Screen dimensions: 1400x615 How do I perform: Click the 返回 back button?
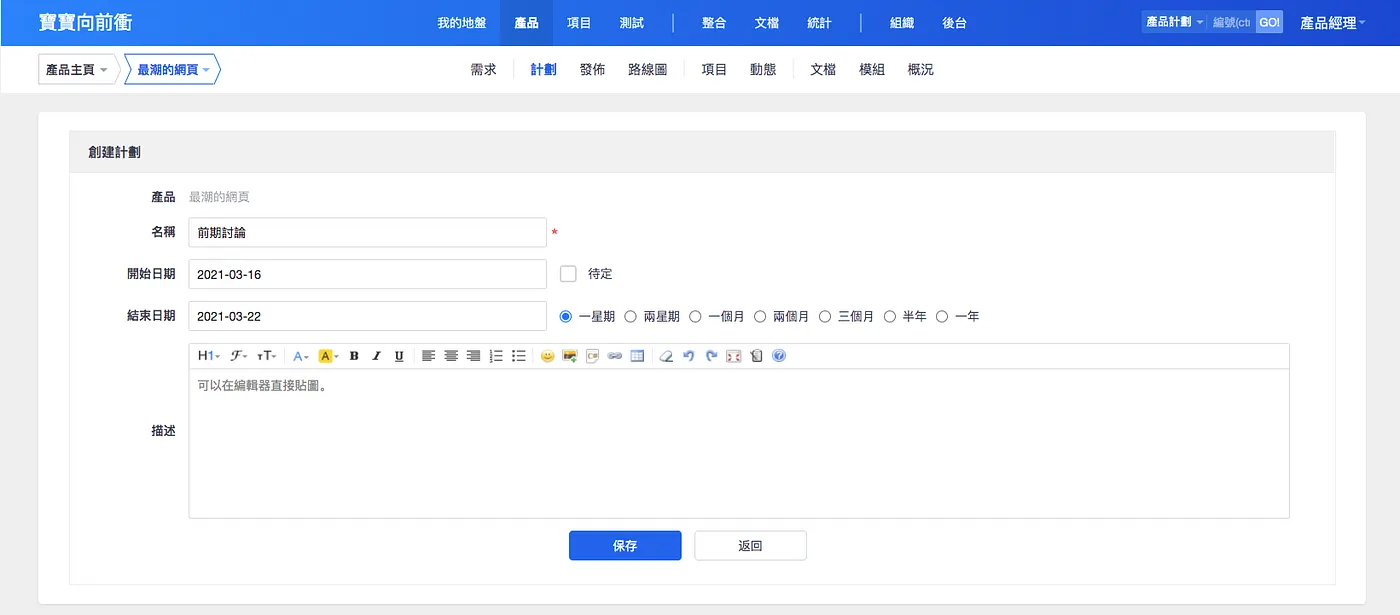click(x=750, y=546)
